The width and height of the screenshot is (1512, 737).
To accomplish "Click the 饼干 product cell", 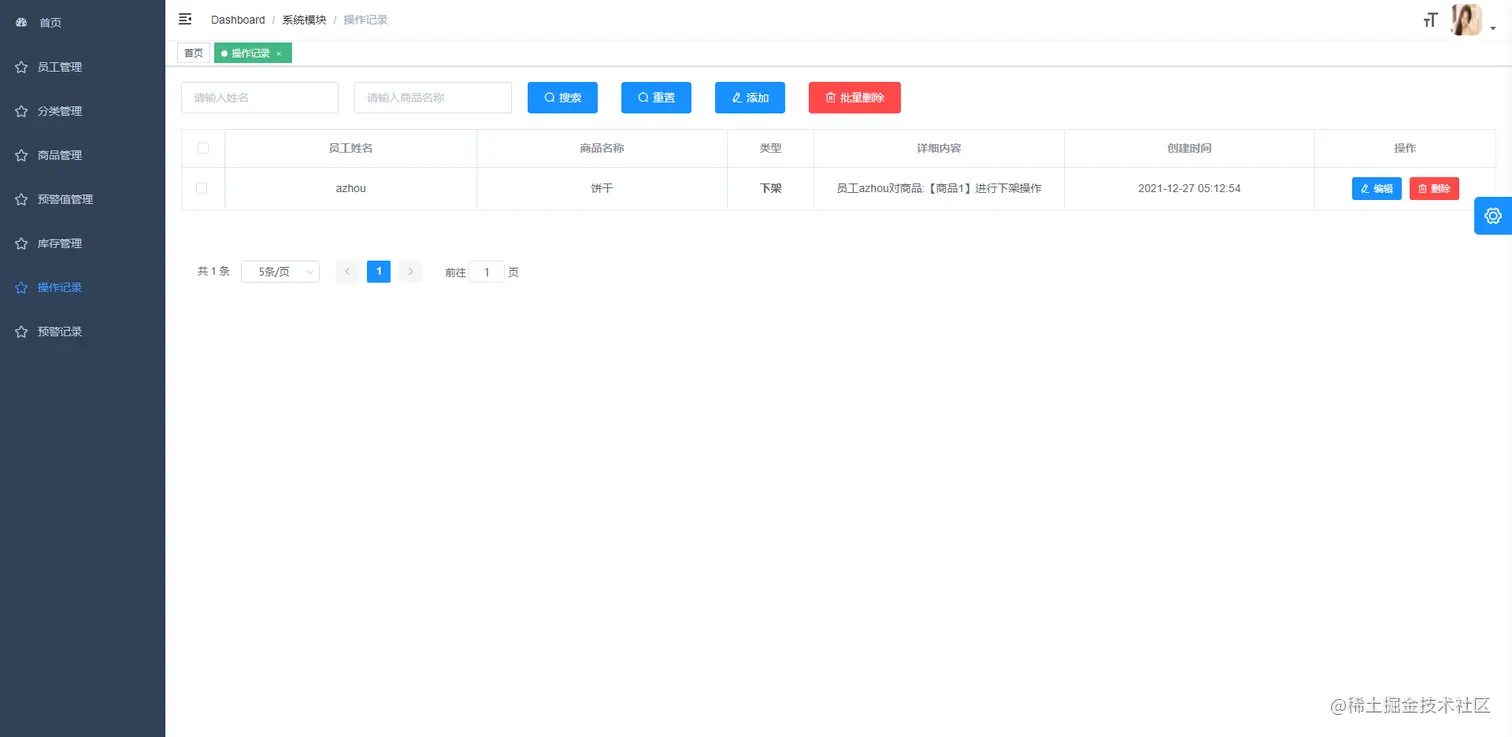I will [x=602, y=188].
